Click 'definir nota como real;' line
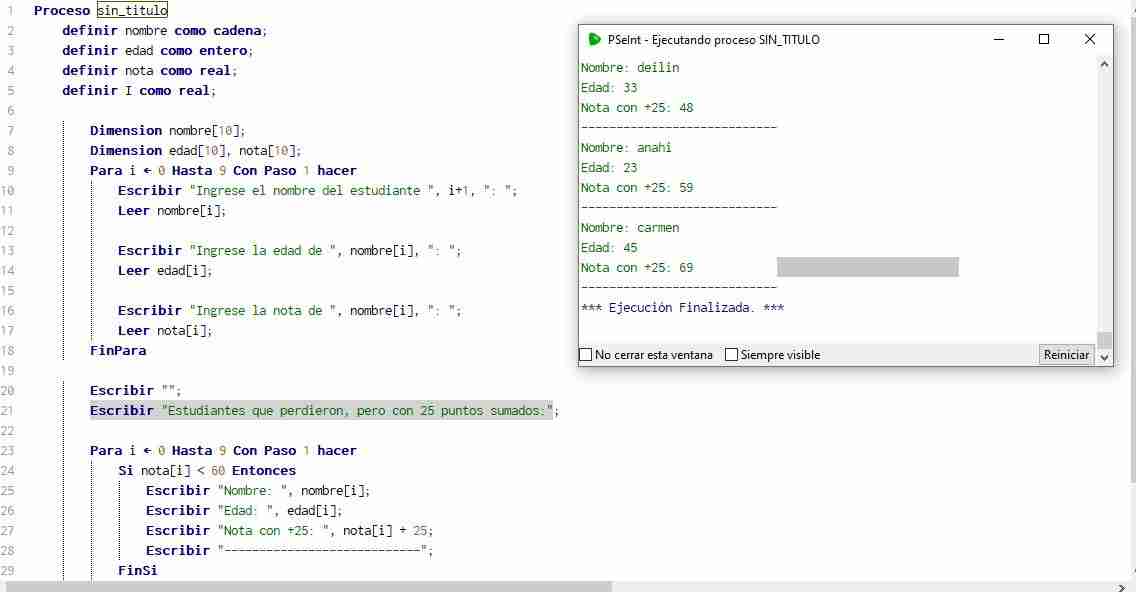 click(x=149, y=70)
